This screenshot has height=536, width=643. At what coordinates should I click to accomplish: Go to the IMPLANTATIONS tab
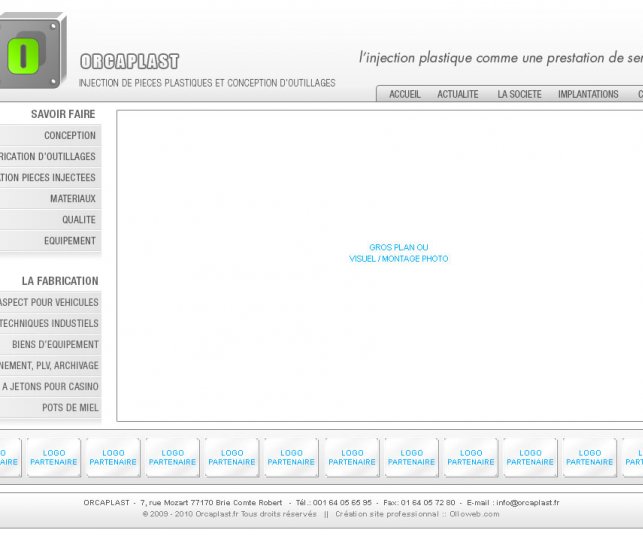point(588,94)
